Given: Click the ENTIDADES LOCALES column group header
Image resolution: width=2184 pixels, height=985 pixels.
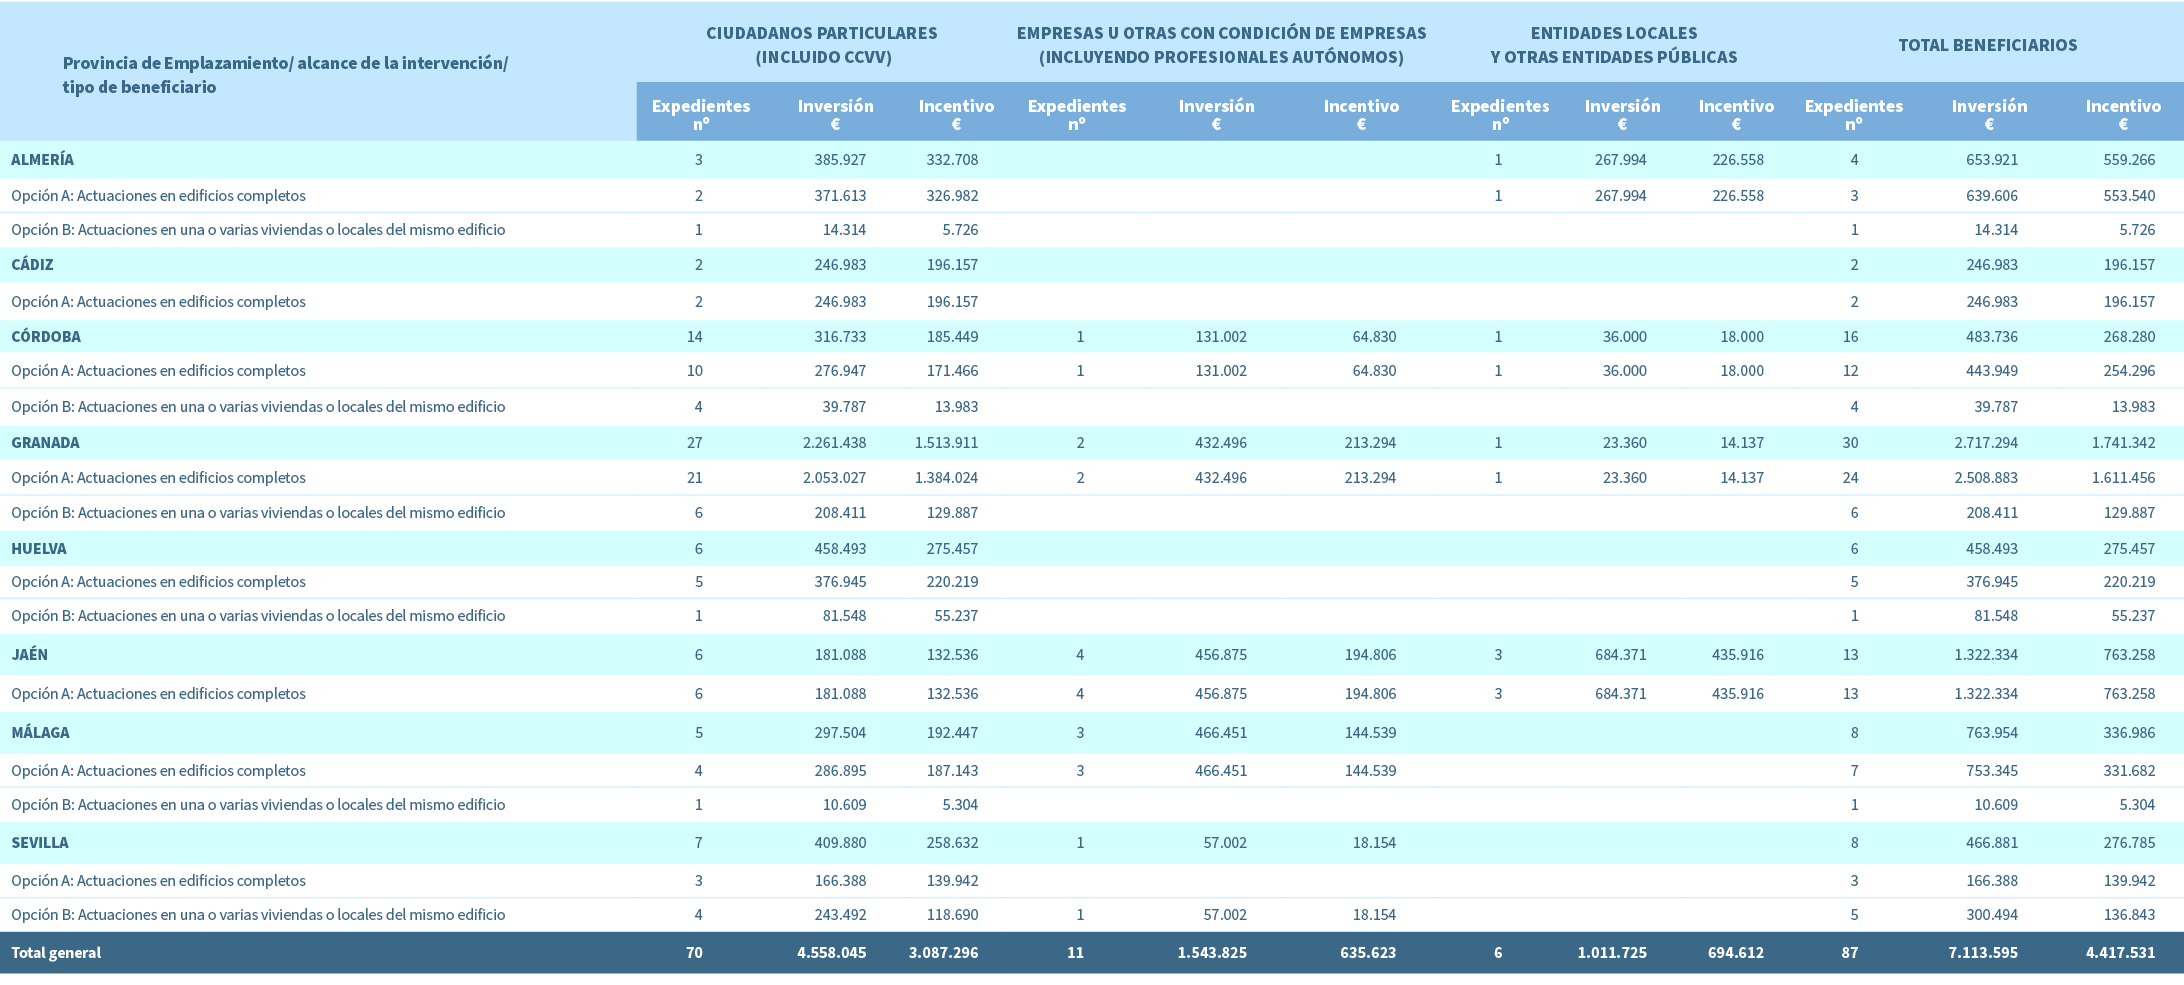Looking at the screenshot, I should coord(1613,45).
